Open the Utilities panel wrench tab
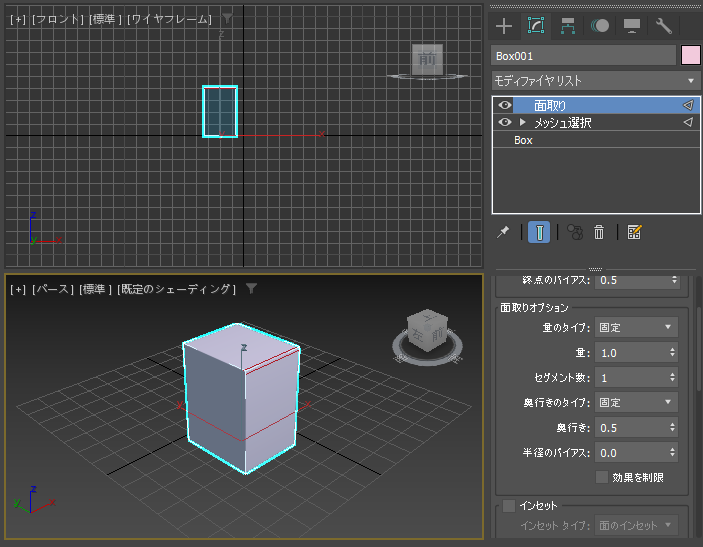Viewport: 703px width, 547px height. pyautogui.click(x=664, y=26)
